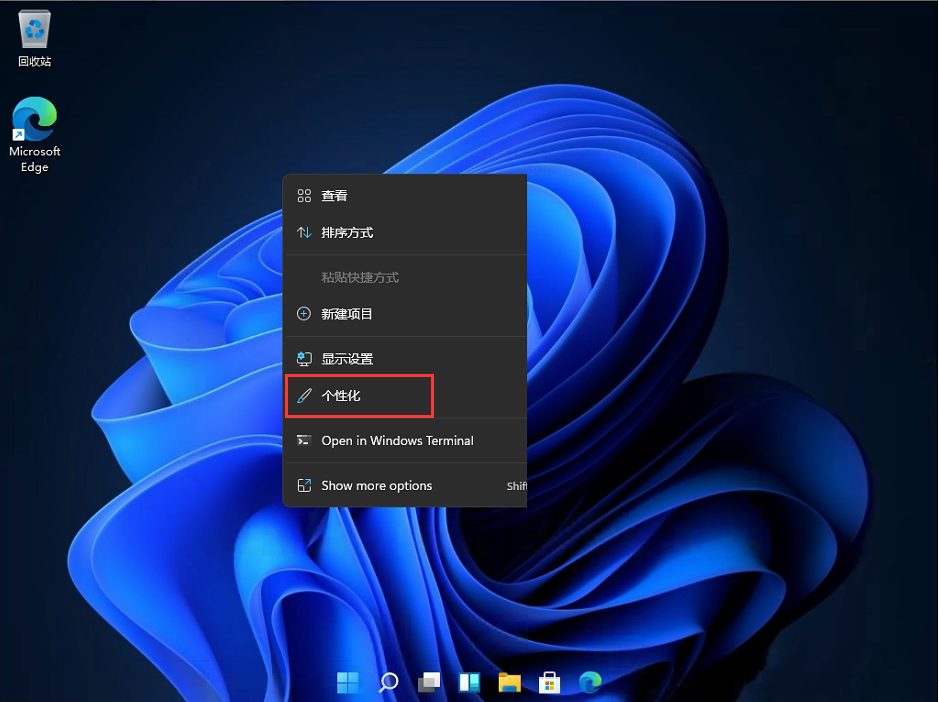Open Widgets from the taskbar
The width and height of the screenshot is (939, 702).
(469, 682)
